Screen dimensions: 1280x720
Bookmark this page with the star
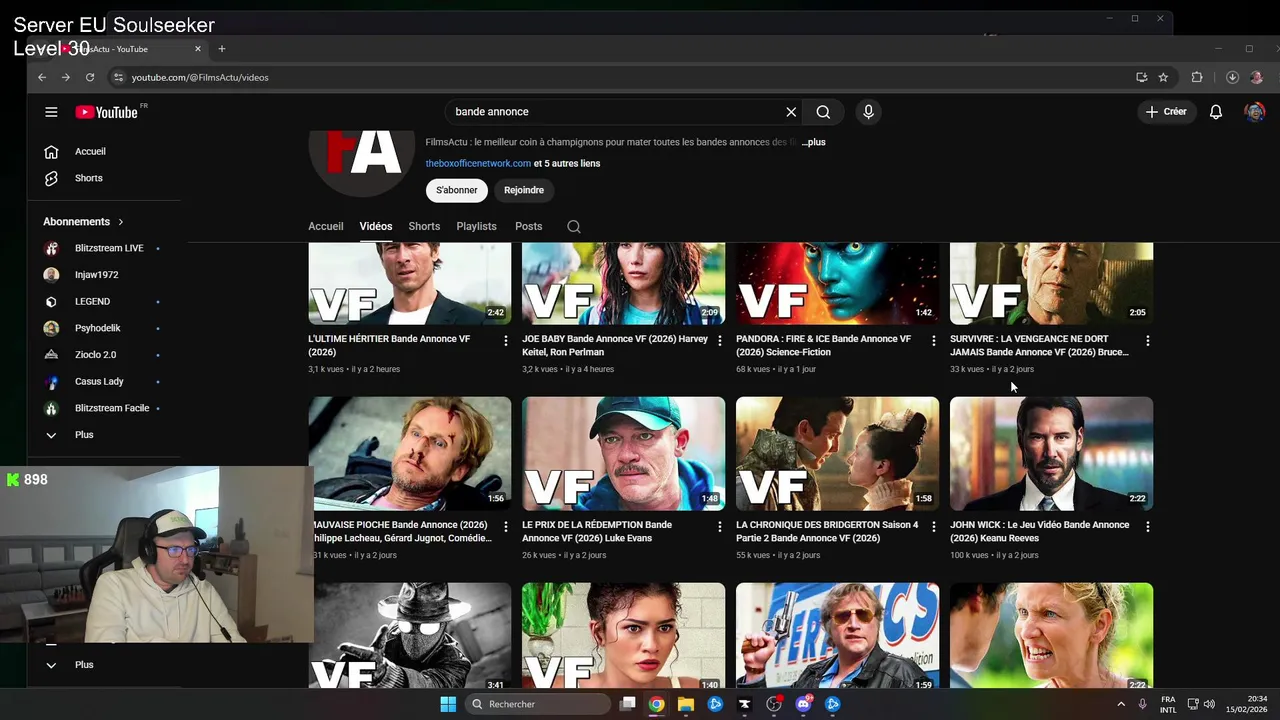click(x=1163, y=77)
